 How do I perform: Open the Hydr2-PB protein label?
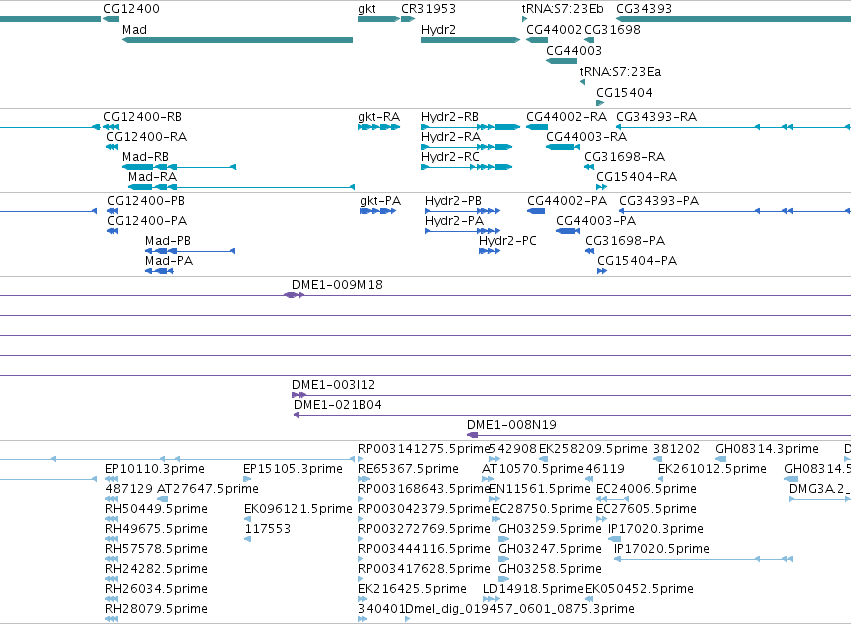453,201
